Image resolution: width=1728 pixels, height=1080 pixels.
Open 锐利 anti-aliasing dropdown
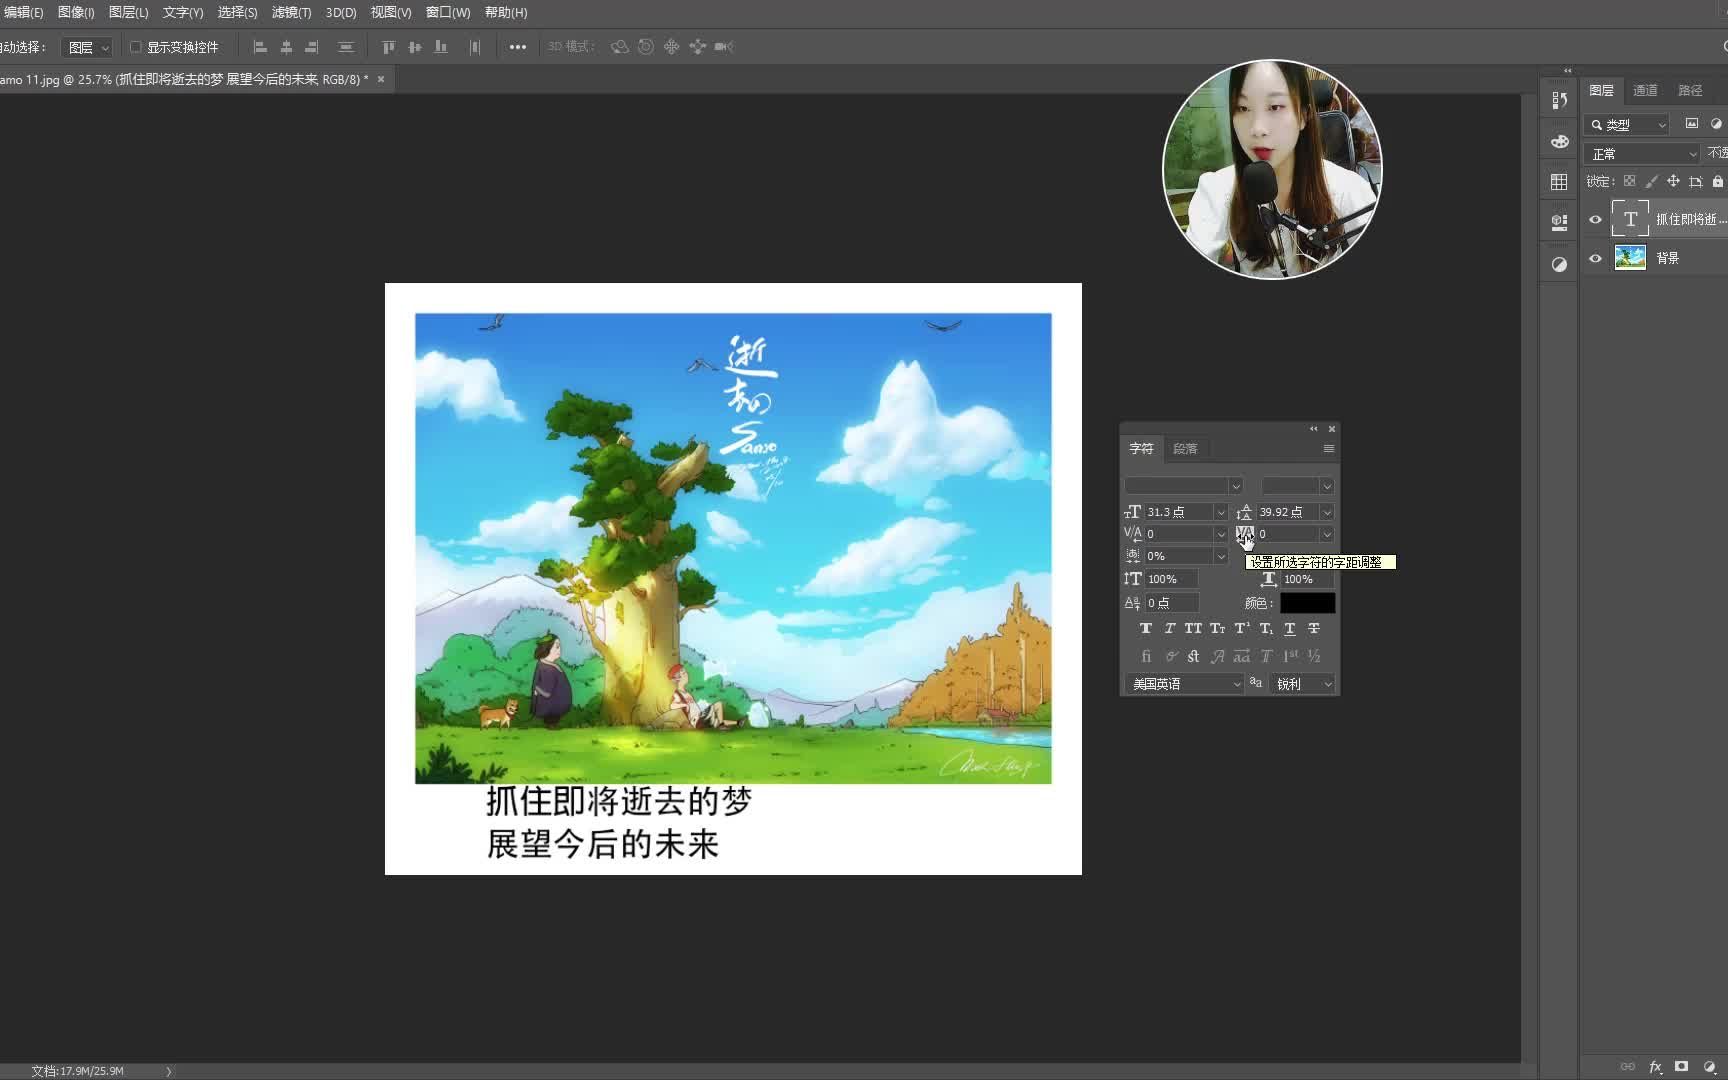1303,684
